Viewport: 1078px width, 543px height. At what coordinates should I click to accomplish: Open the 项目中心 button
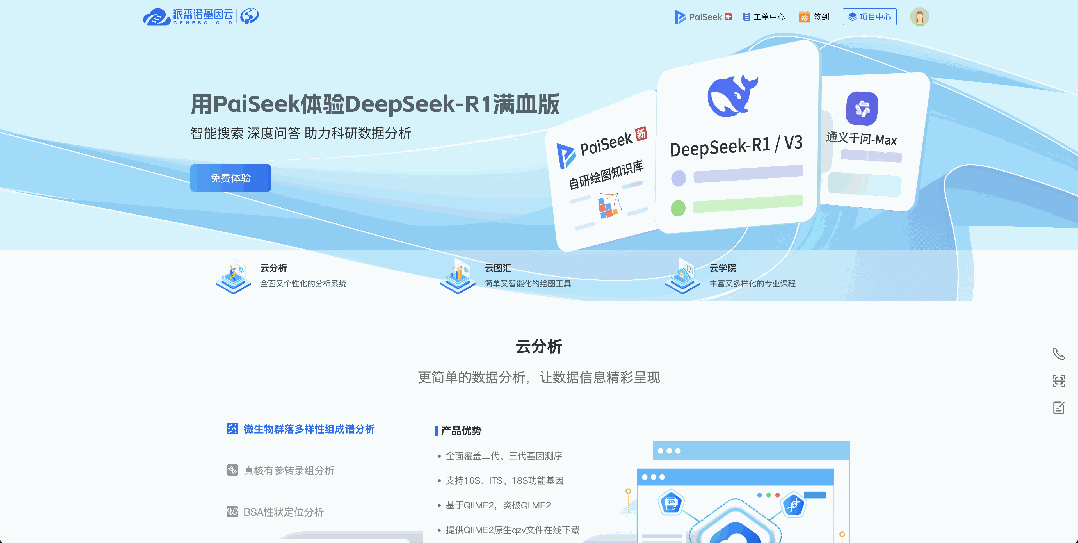point(869,17)
